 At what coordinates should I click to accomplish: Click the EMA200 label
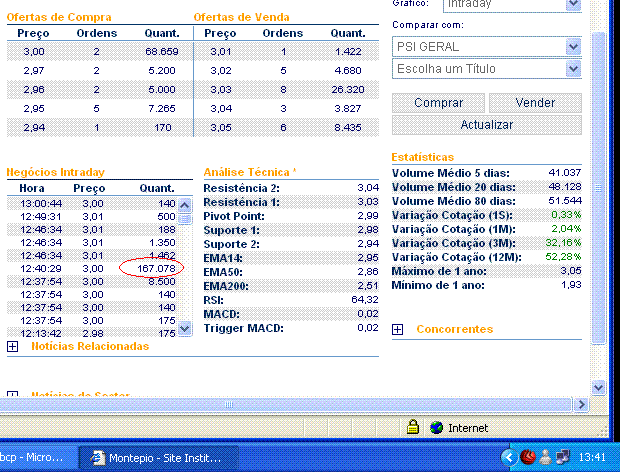(226, 286)
